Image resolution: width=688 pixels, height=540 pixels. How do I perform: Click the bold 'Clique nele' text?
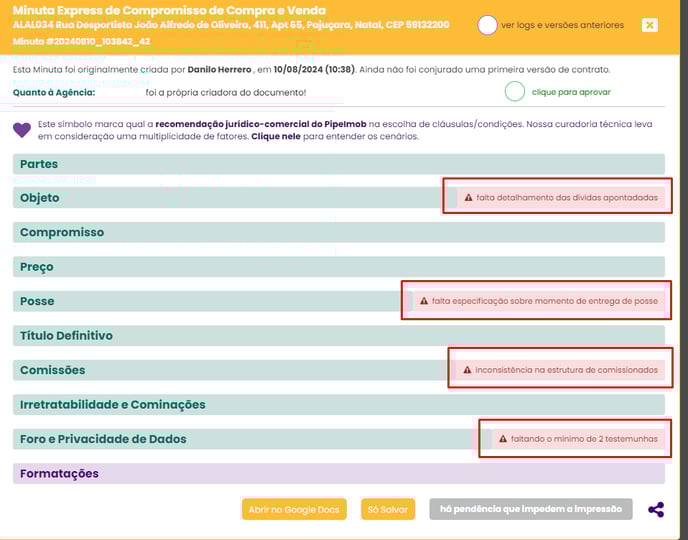click(x=276, y=136)
